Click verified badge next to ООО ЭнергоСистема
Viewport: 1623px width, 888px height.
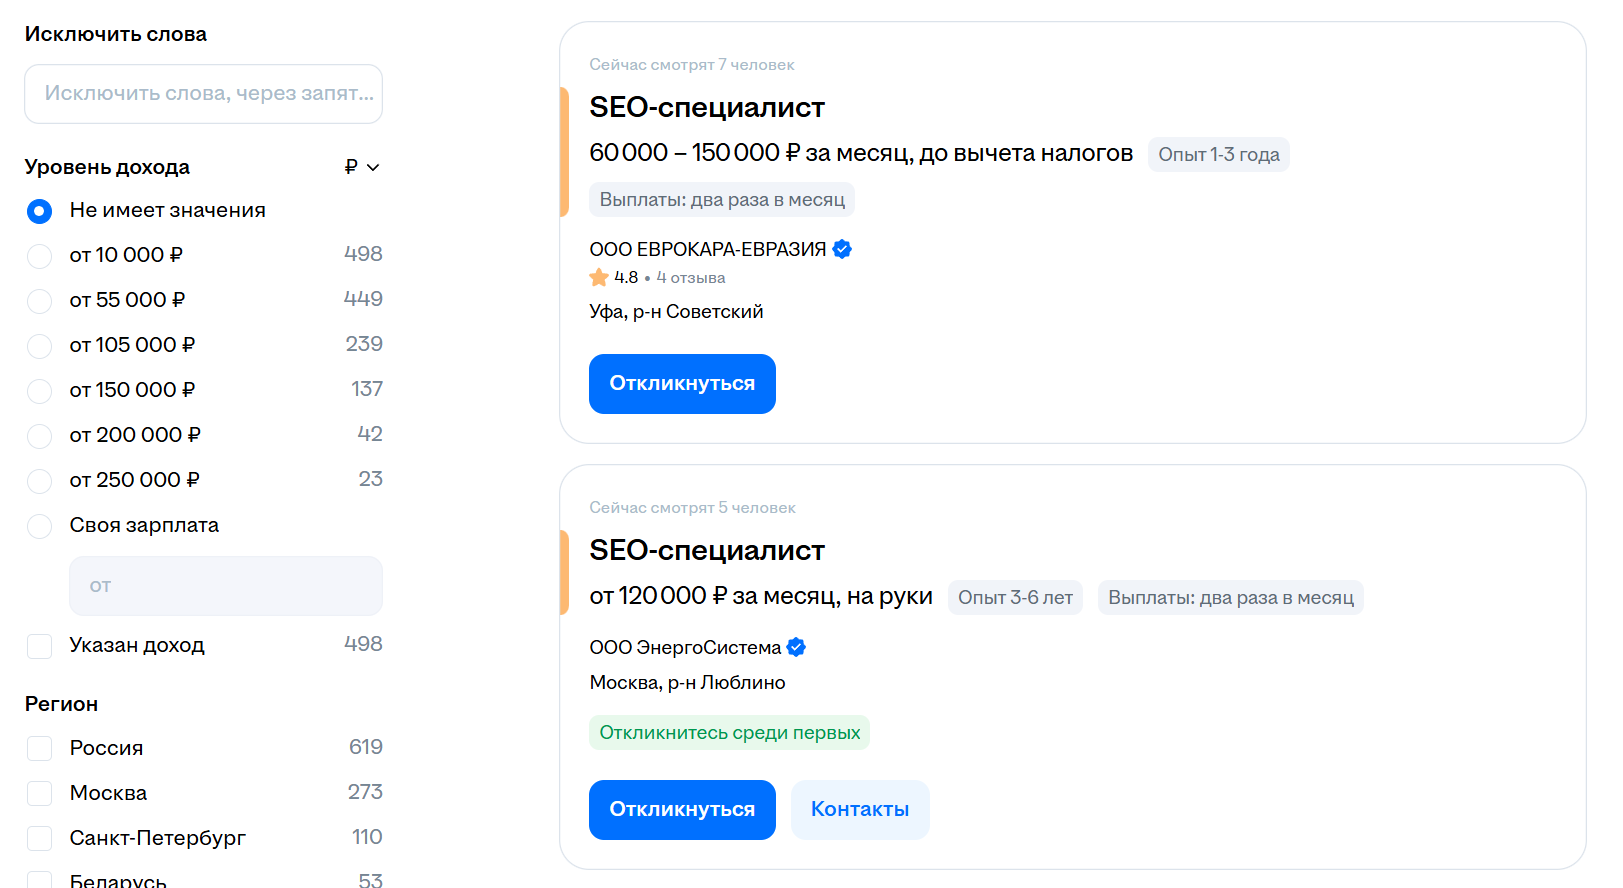point(796,647)
